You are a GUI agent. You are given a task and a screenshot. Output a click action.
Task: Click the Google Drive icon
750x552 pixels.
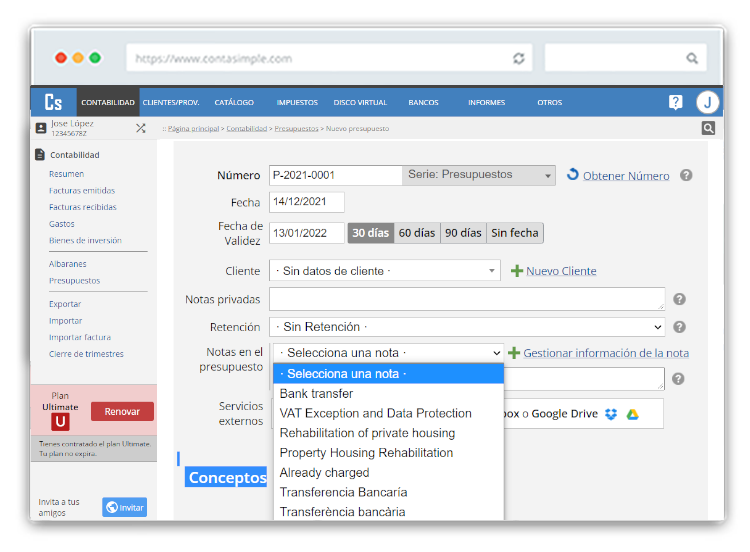click(x=633, y=414)
